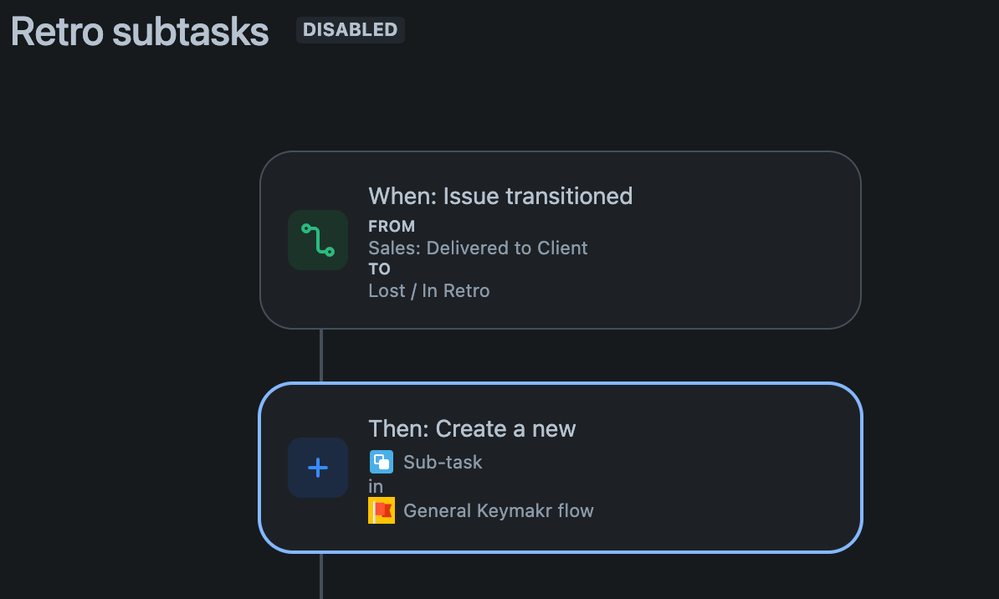
Task: Click the "in" label in the action card
Action: pyautogui.click(x=375, y=486)
